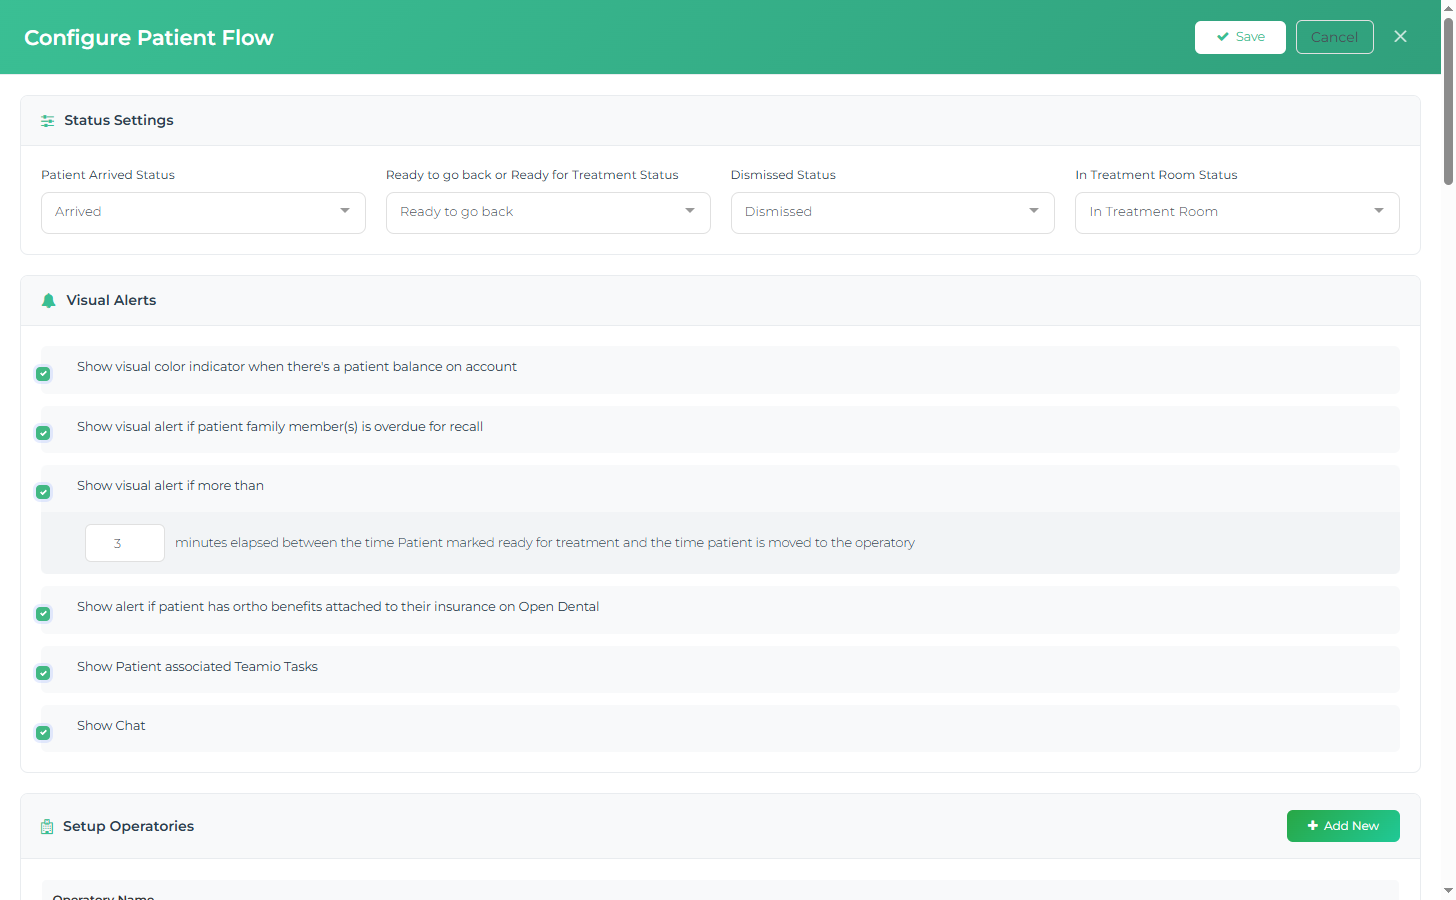Click the 'Show Patient associated Teamio Tasks' text
This screenshot has height=900, width=1456.
coord(197,667)
